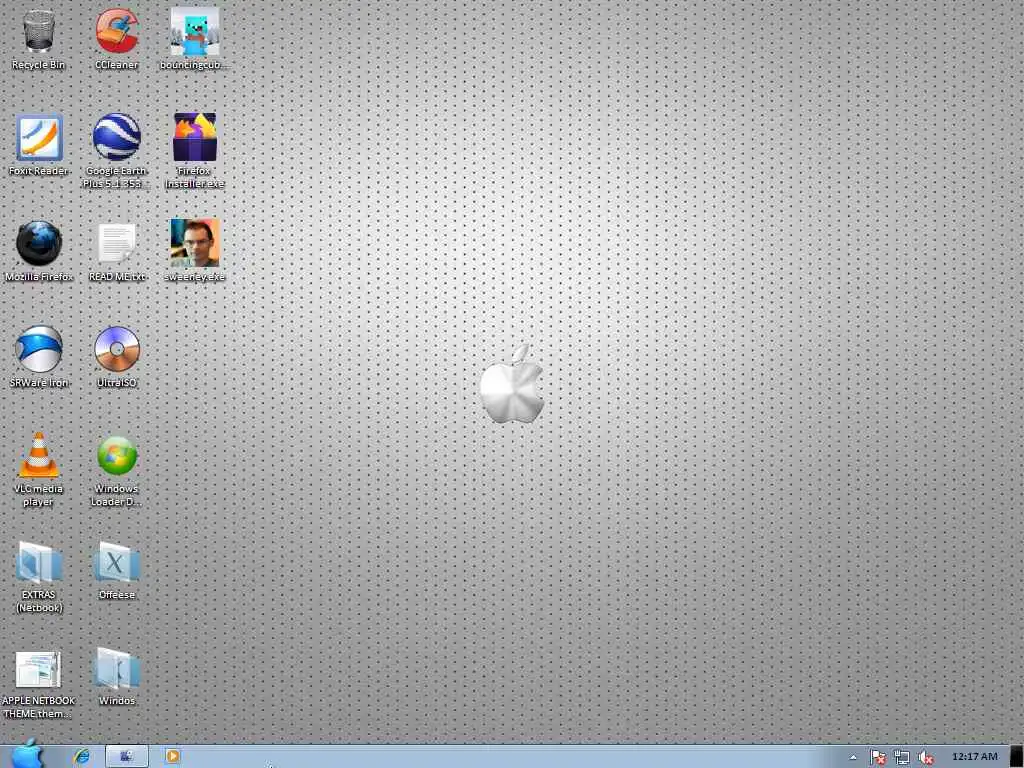
Task: Select the CCleaner desktop shortcut
Action: 116,37
